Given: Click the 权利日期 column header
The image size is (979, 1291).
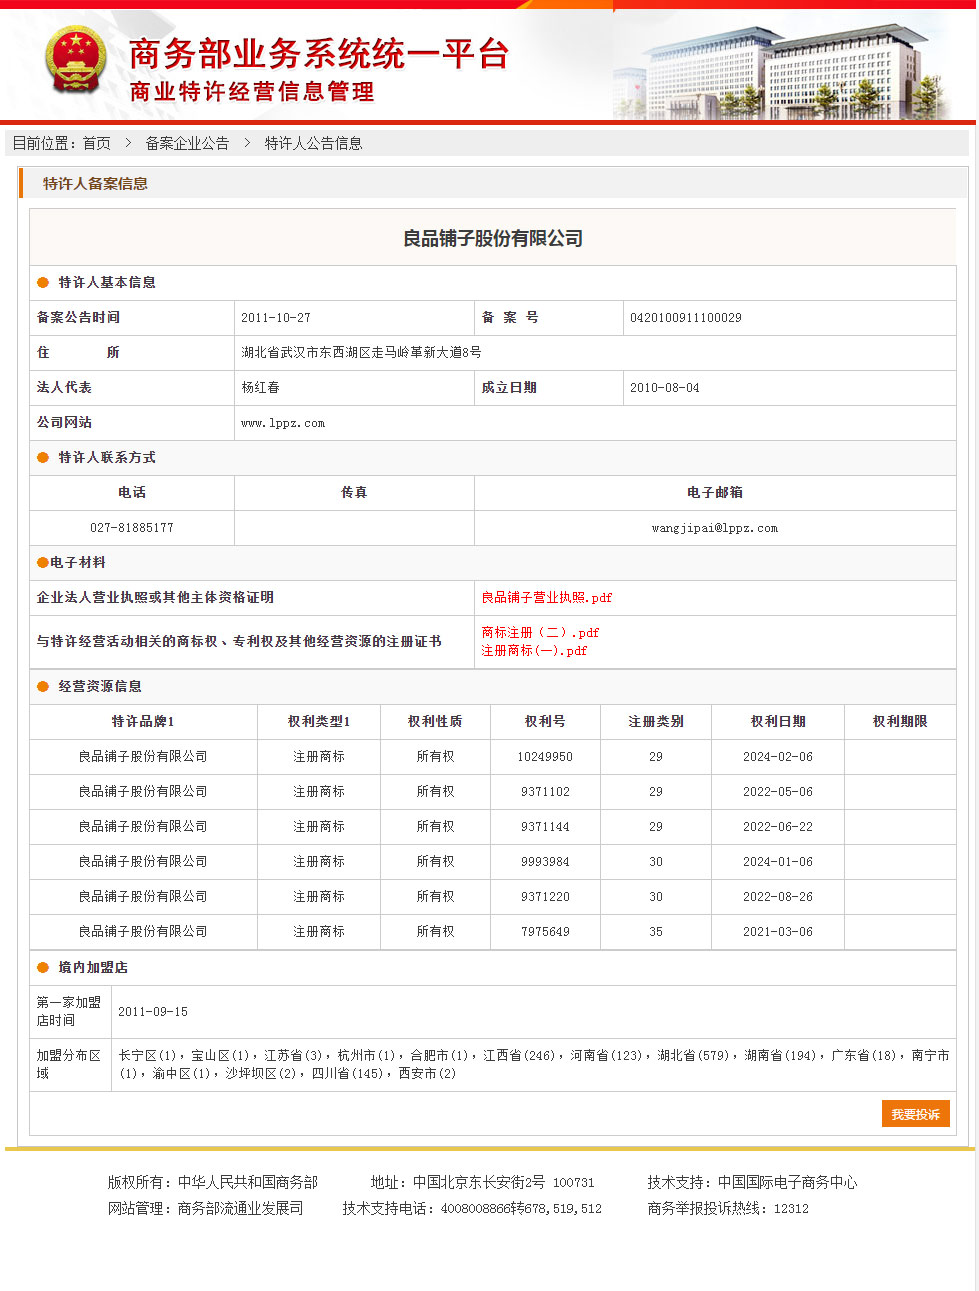Looking at the screenshot, I should click(778, 722).
